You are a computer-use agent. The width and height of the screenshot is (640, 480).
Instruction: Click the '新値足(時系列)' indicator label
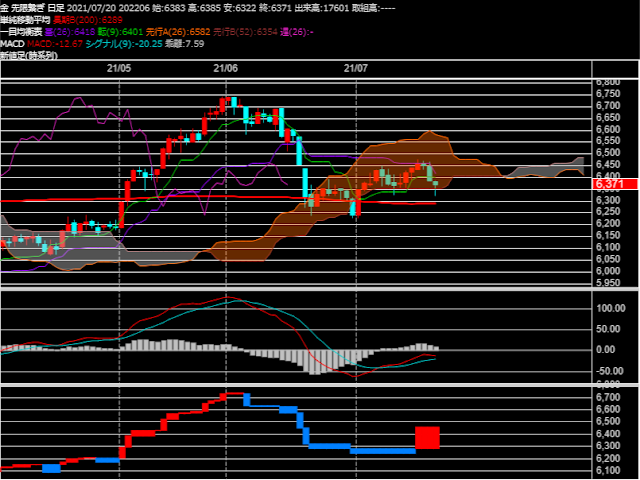pyautogui.click(x=29, y=56)
